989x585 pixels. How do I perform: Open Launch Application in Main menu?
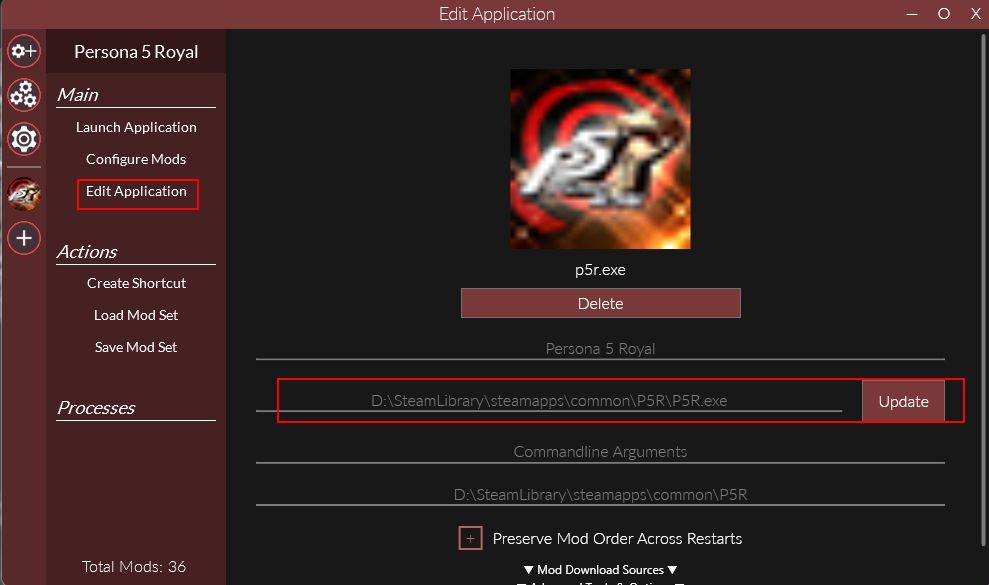[x=136, y=127]
